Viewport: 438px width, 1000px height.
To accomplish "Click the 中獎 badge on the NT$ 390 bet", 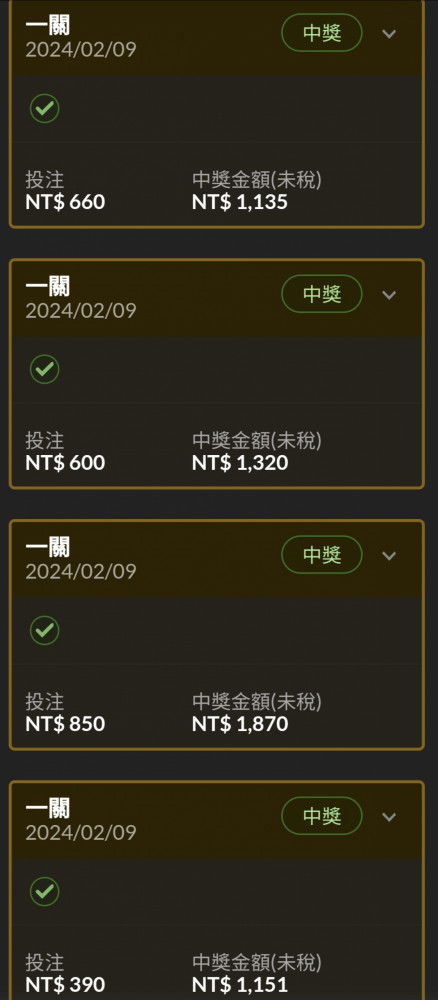I will point(322,816).
